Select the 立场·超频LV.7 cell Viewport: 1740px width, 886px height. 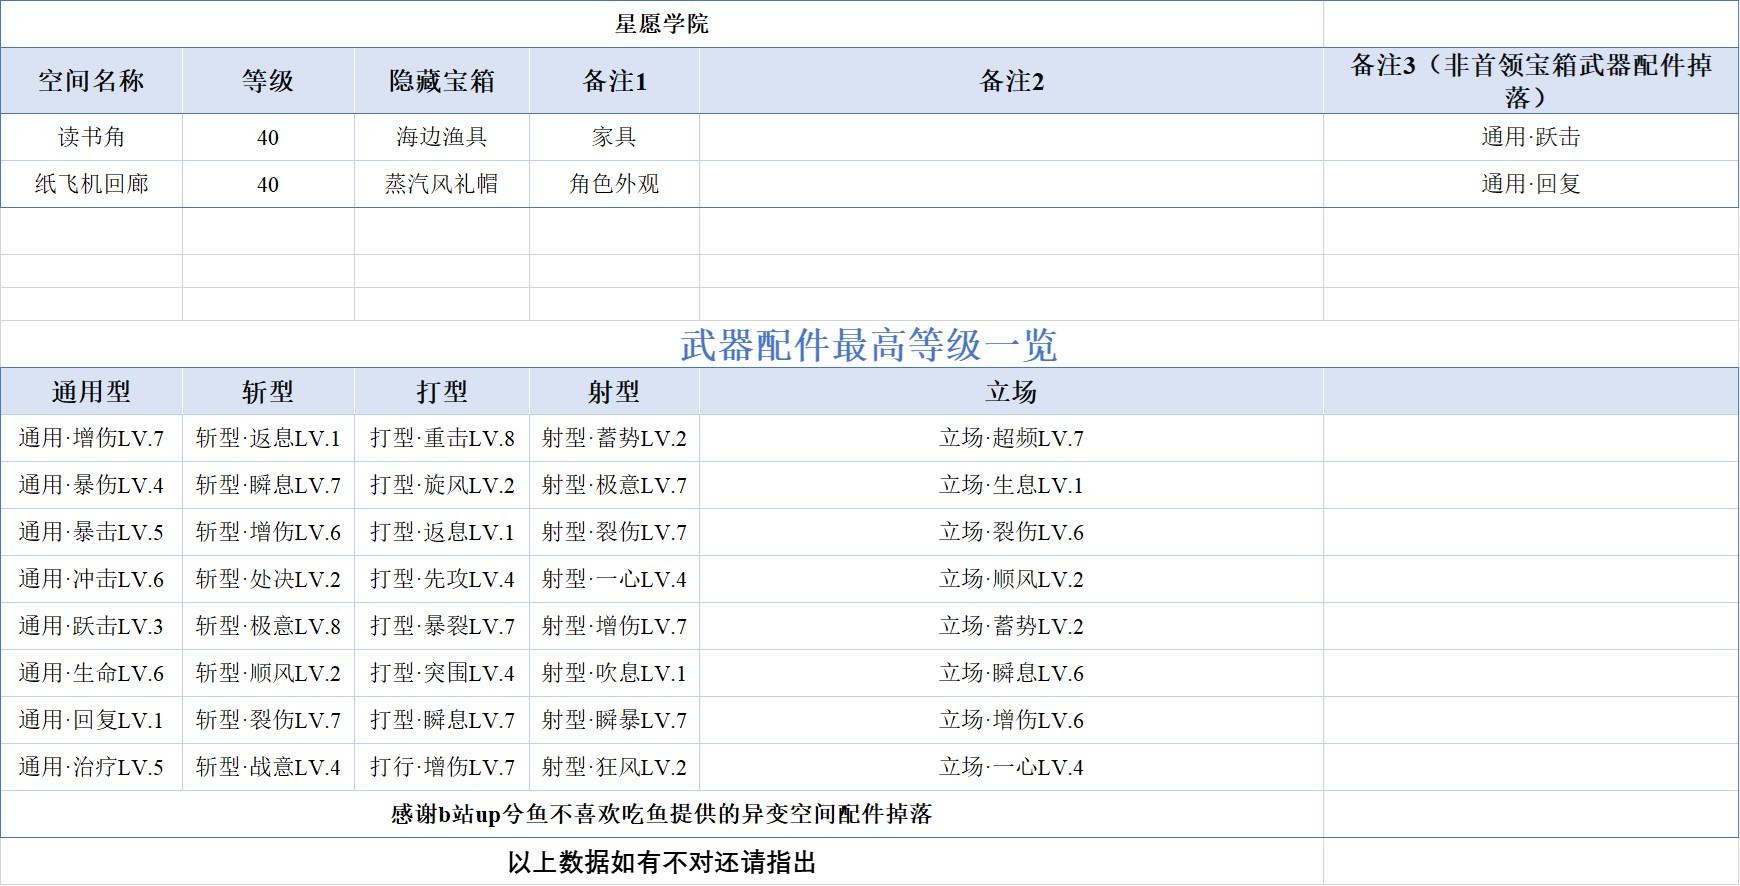tap(1011, 438)
